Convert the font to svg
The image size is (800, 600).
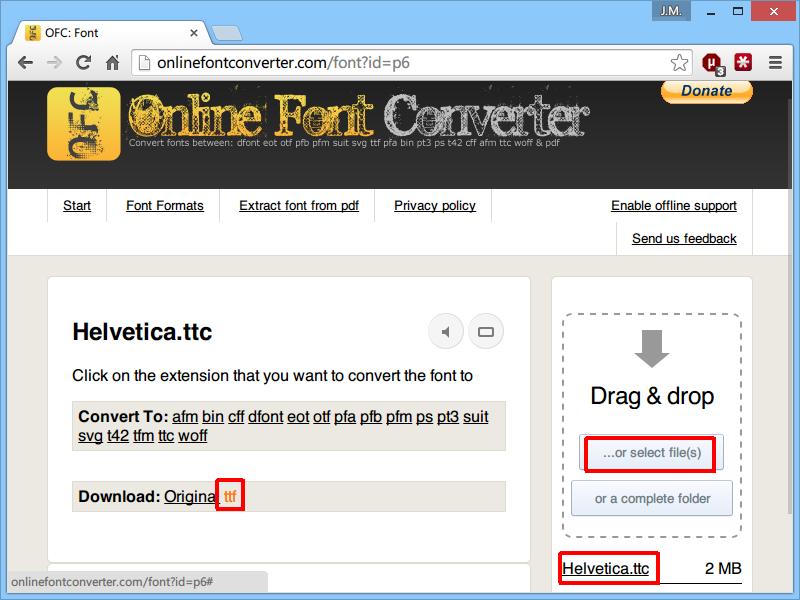pos(90,436)
